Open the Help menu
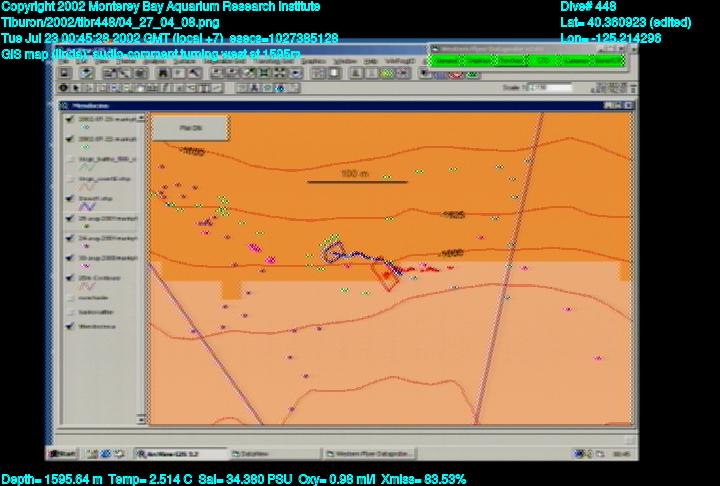Image resolution: width=720 pixels, height=486 pixels. 371,60
